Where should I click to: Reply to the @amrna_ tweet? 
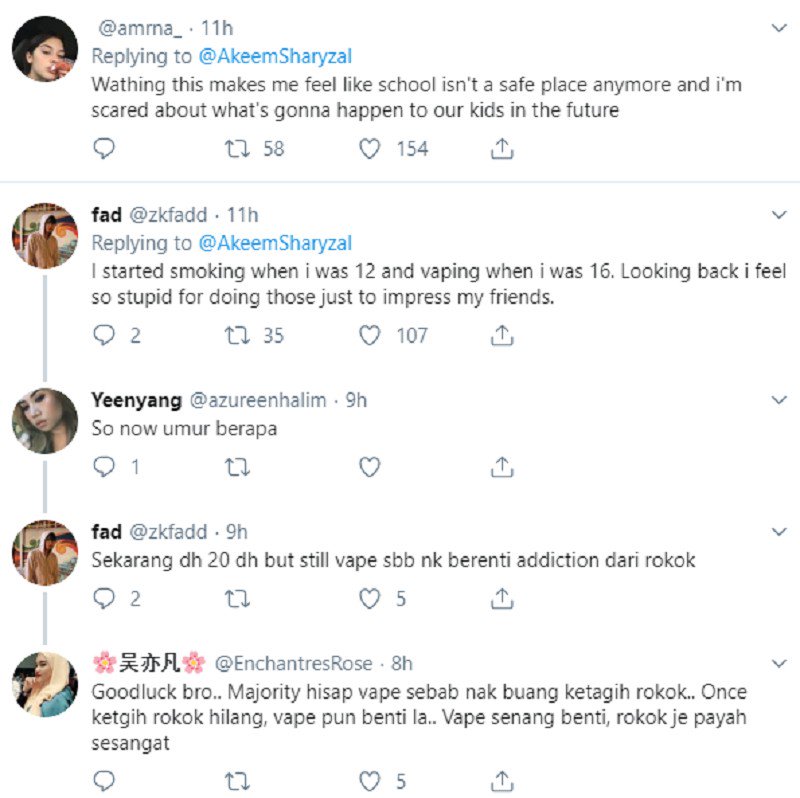point(104,149)
